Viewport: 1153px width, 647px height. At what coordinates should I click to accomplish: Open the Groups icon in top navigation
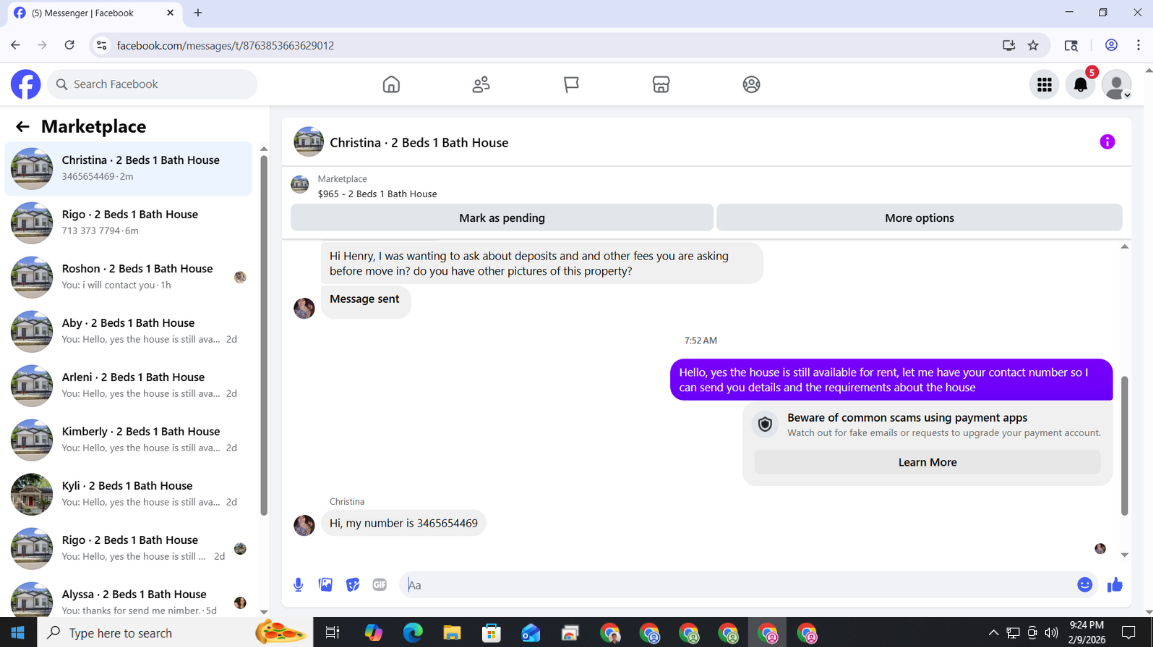[752, 85]
